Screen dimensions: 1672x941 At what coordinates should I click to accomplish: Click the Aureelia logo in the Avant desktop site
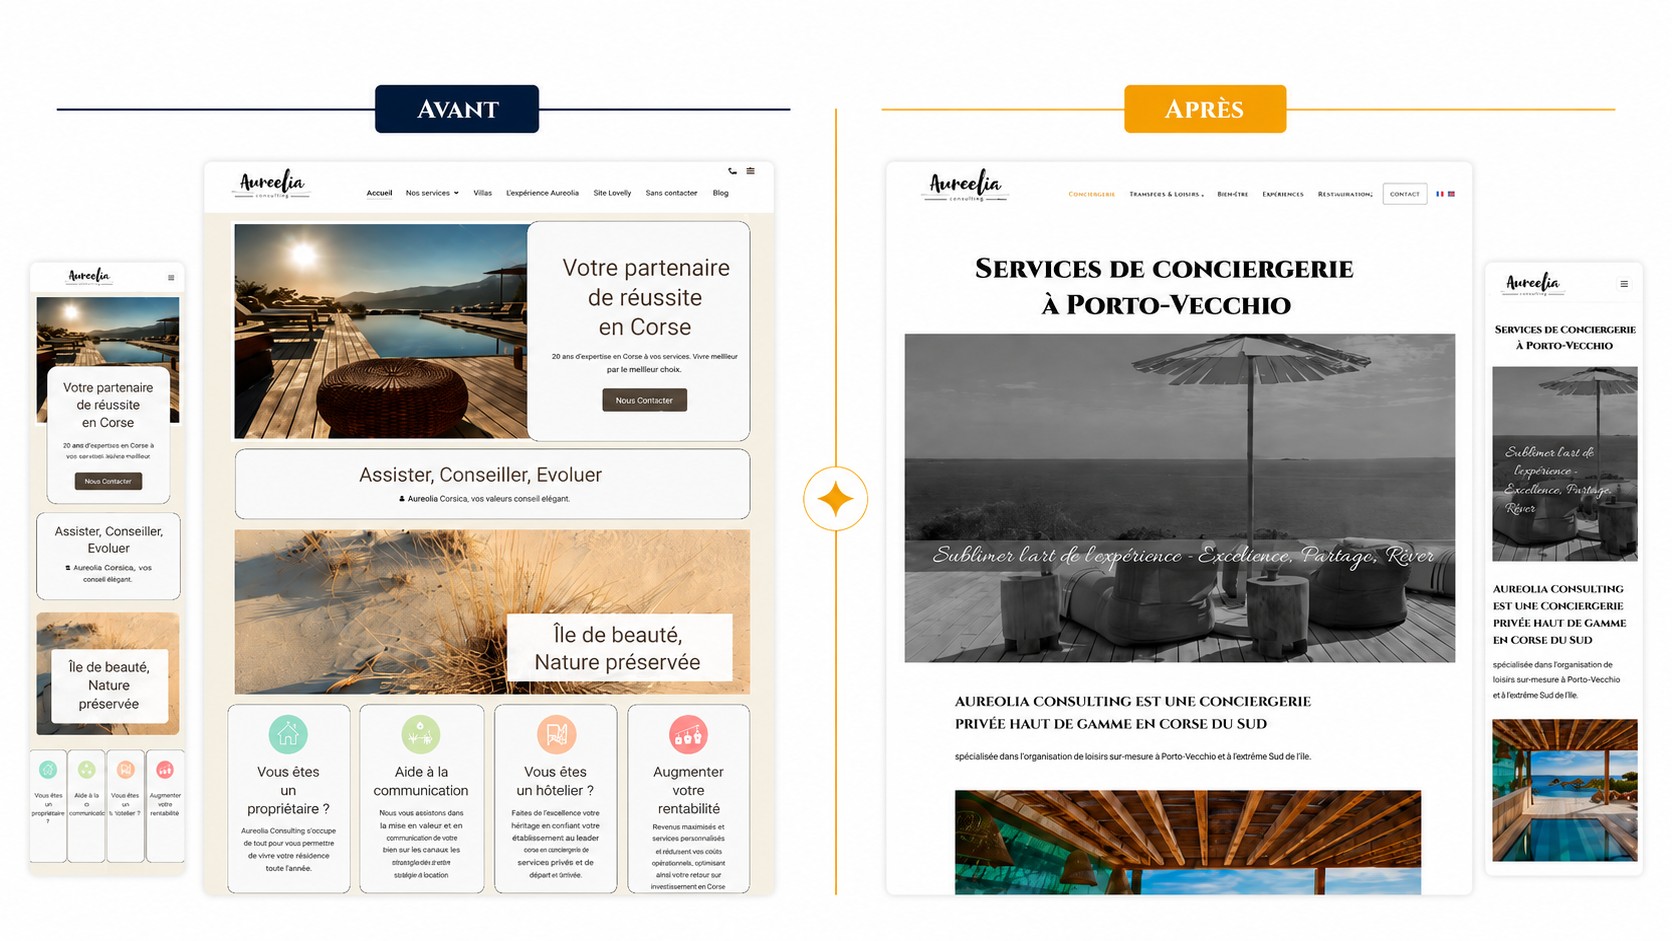coord(271,185)
